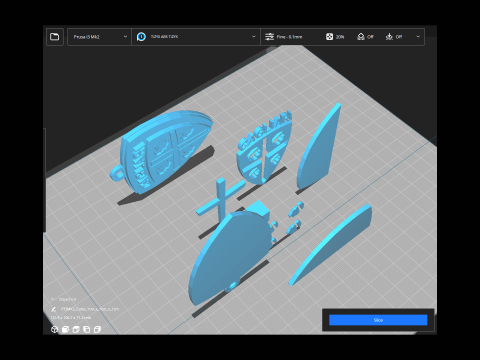The width and height of the screenshot is (480, 360).
Task: Open the Fine 0.1mm profile settings
Action: pos(289,37)
